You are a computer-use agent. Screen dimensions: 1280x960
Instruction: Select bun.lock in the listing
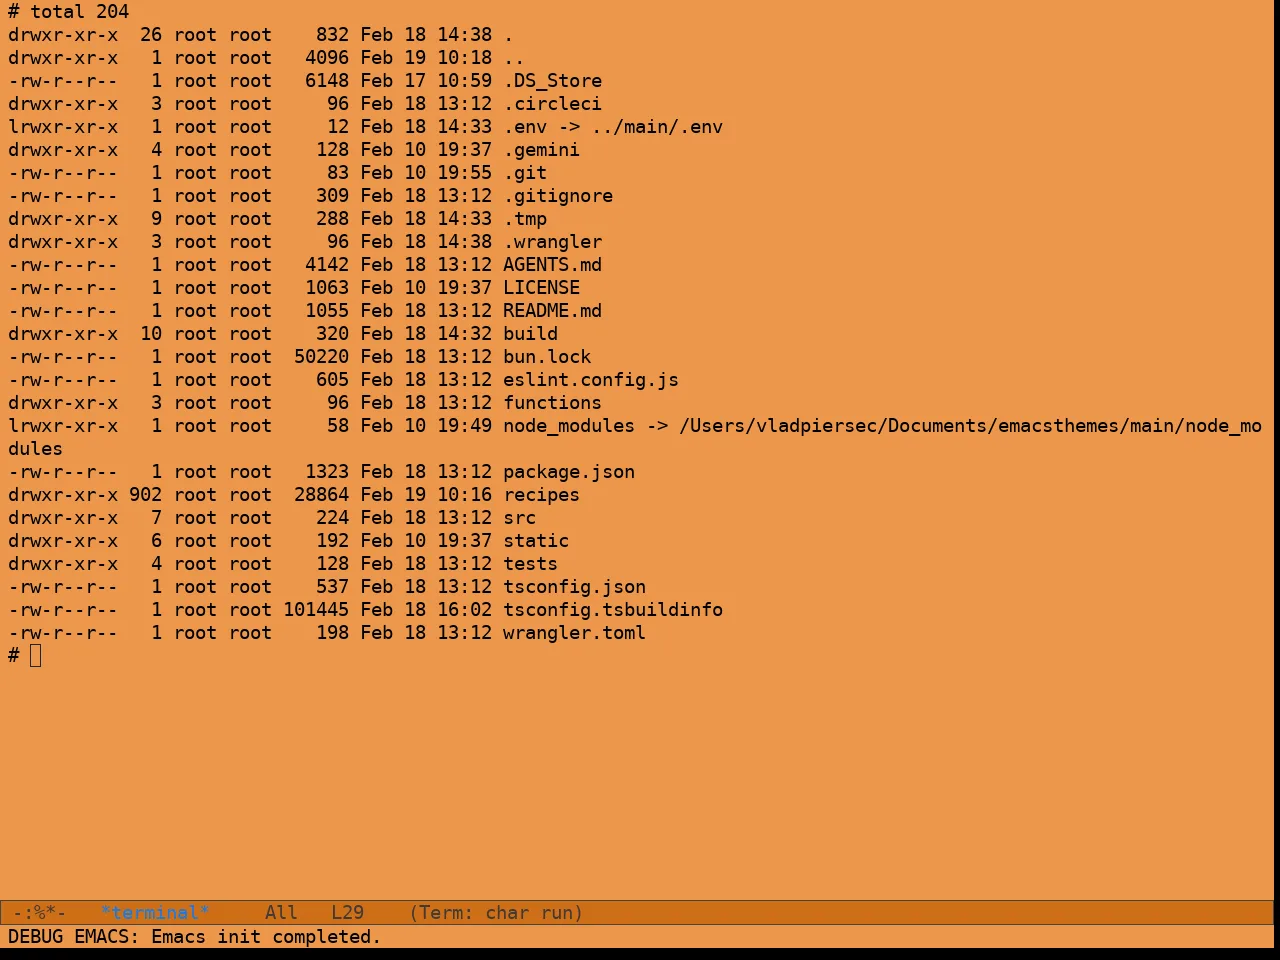(x=547, y=357)
